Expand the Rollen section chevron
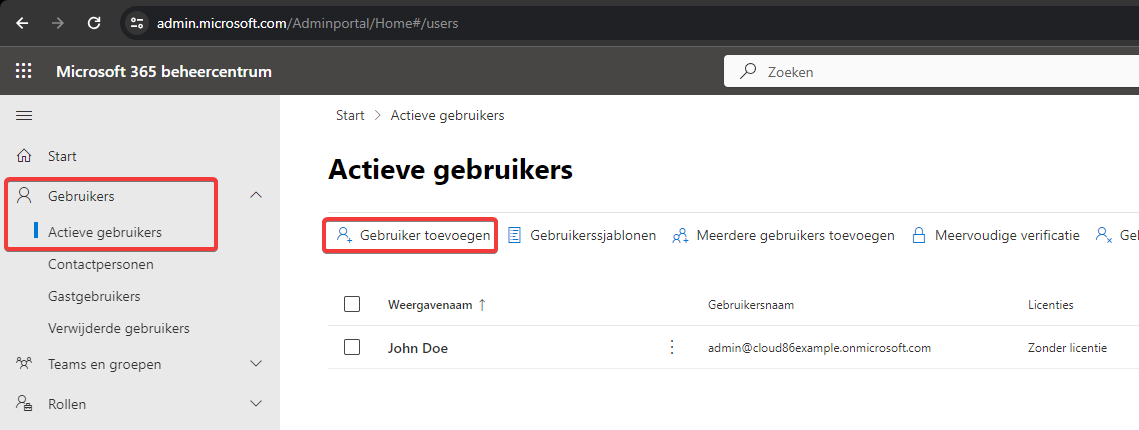The height and width of the screenshot is (430, 1139). pos(256,403)
